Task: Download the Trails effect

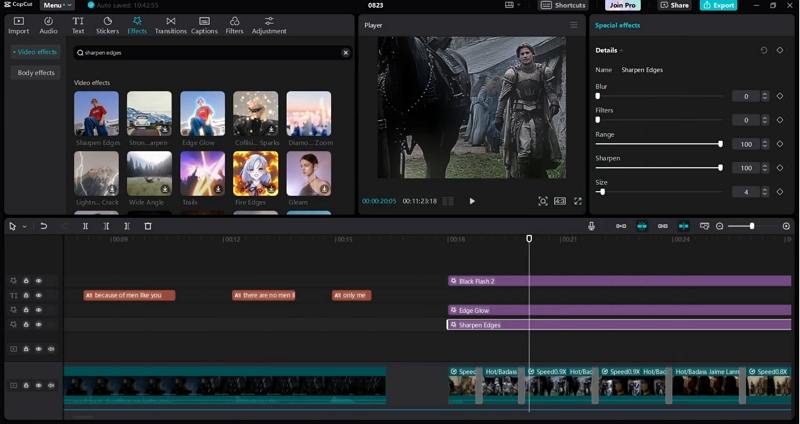Action: point(218,189)
